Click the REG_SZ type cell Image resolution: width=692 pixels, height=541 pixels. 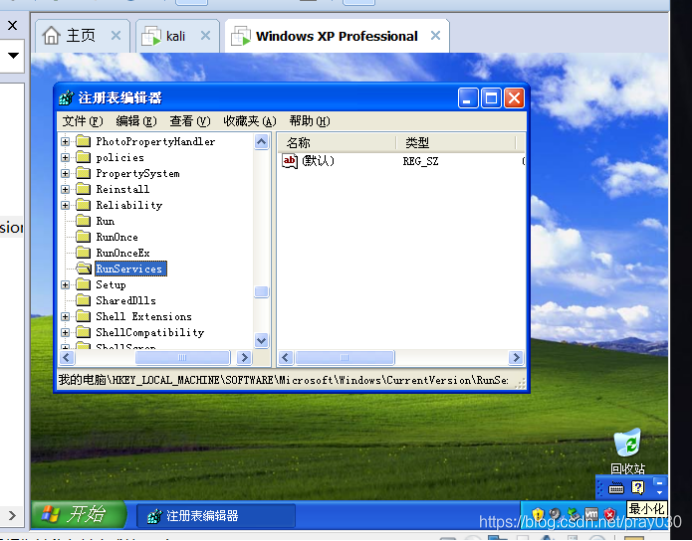[421, 162]
